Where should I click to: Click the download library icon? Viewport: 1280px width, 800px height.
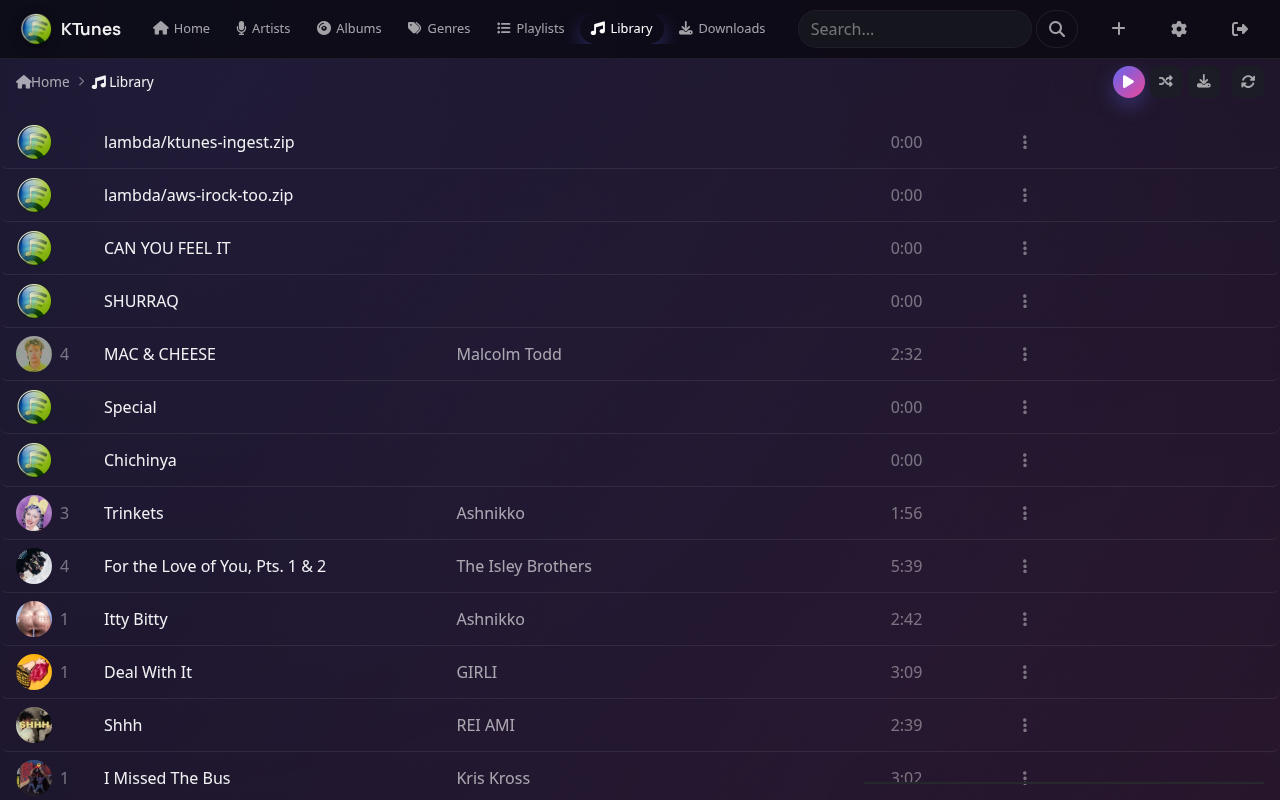click(x=1204, y=82)
